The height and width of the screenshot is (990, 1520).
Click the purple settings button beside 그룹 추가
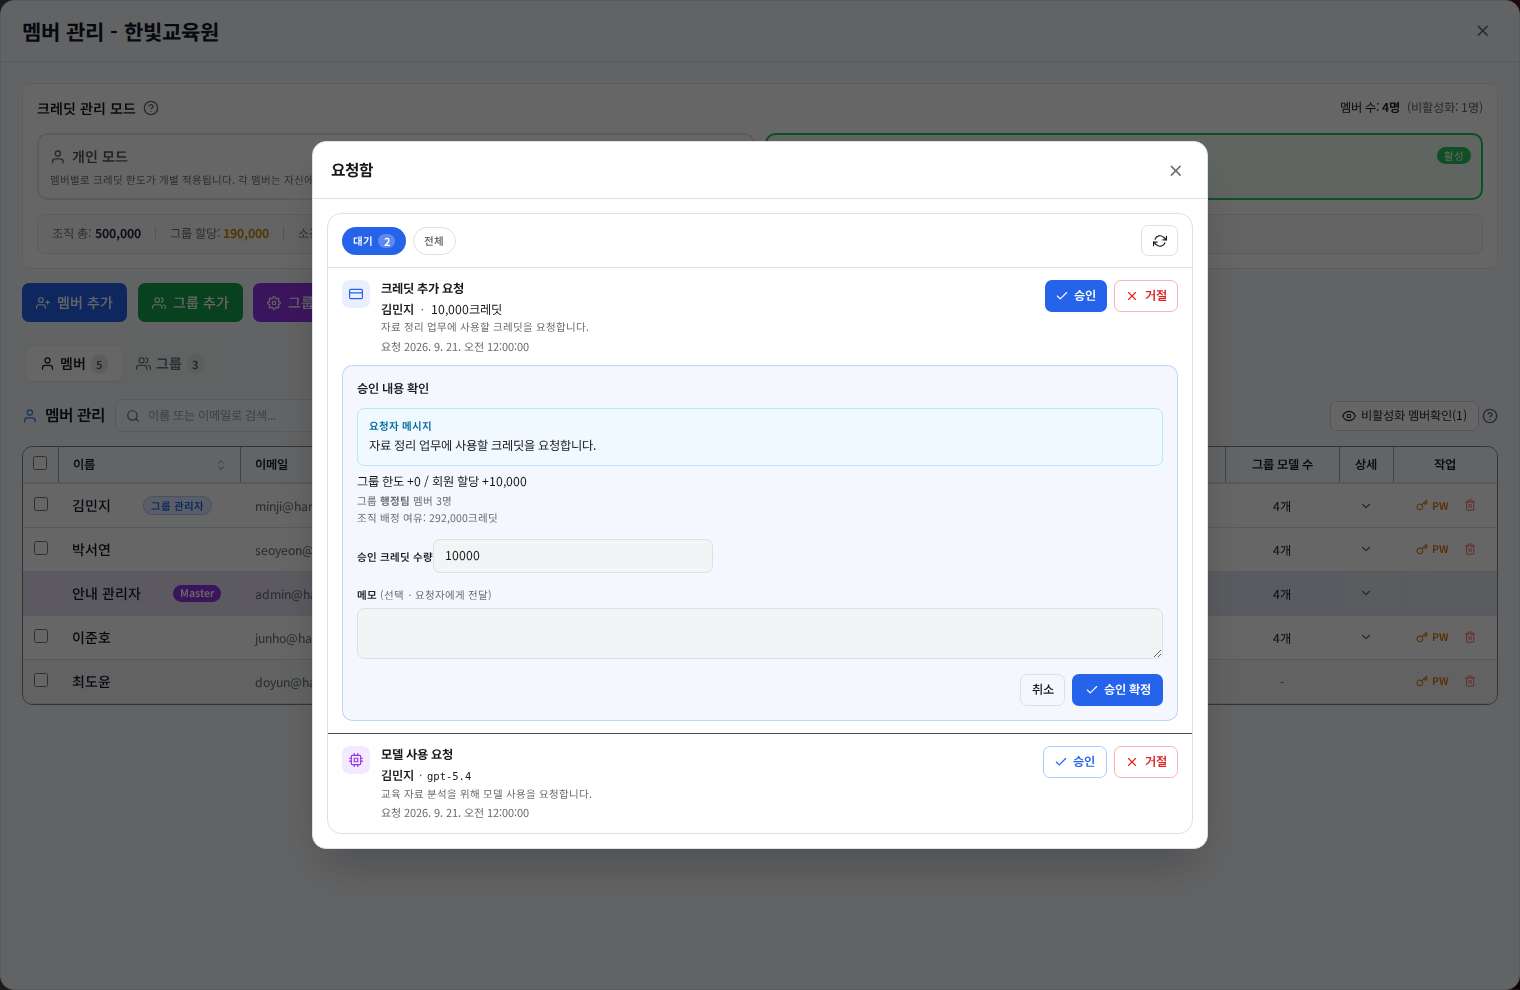(x=283, y=303)
